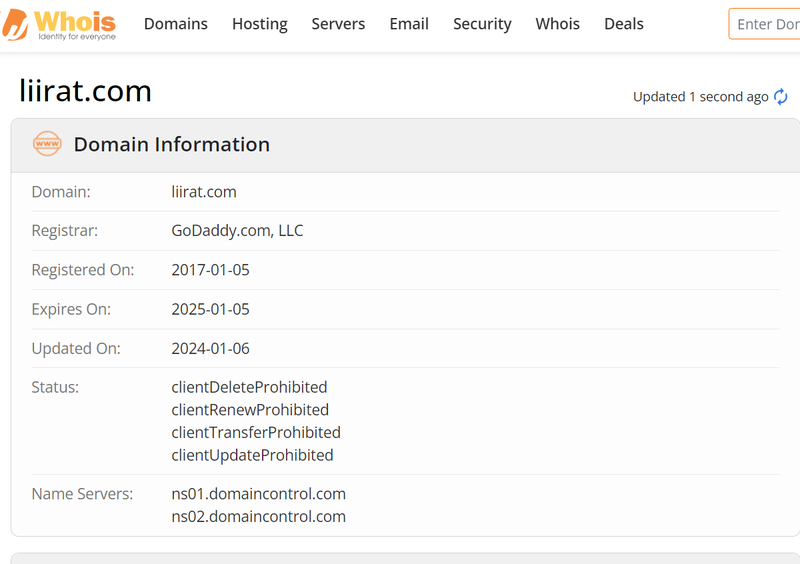Go to the Whois nav item

[x=557, y=24]
